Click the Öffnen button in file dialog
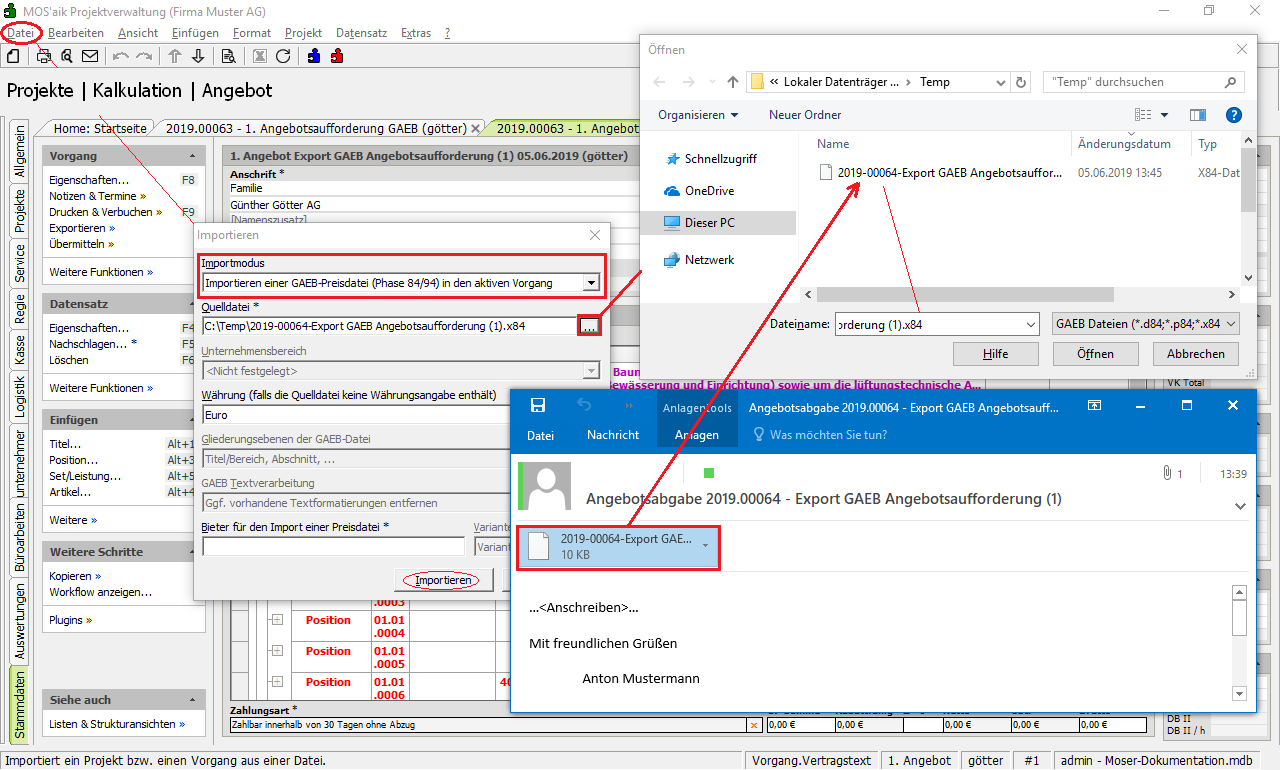Screen dimensions: 1280x770 (x=1095, y=354)
